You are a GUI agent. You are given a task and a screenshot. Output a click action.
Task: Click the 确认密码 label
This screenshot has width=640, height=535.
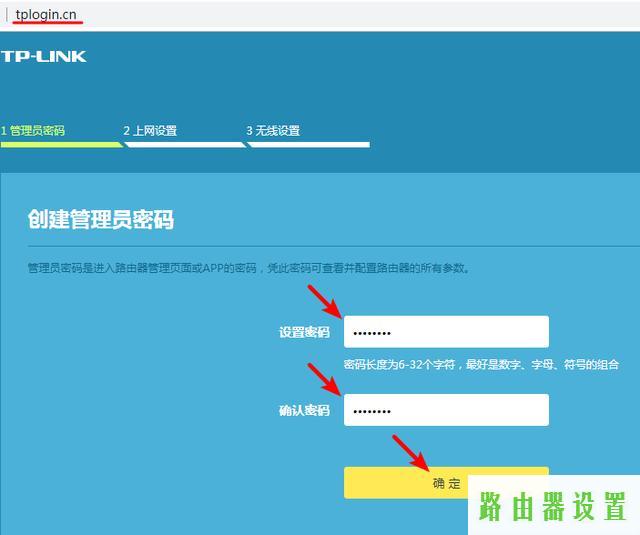tap(304, 411)
